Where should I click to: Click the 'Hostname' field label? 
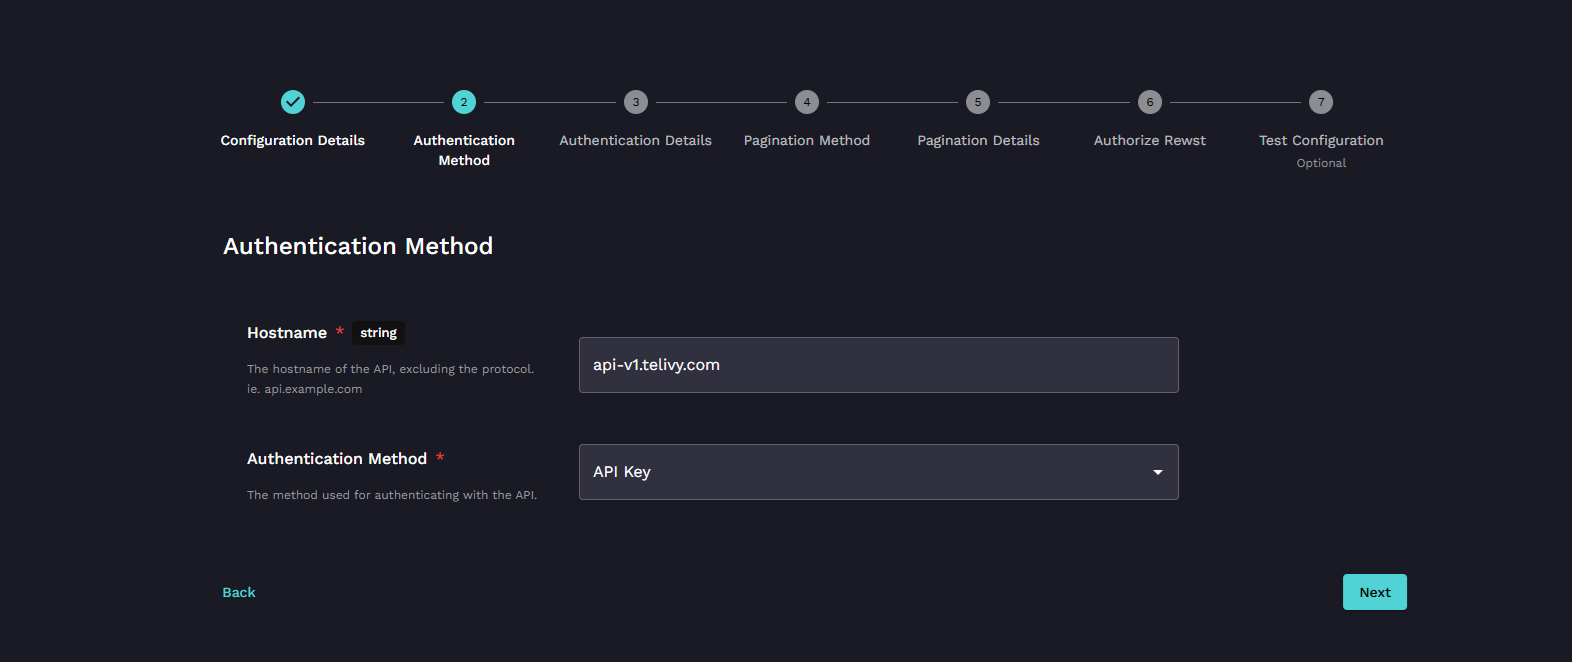pos(287,333)
